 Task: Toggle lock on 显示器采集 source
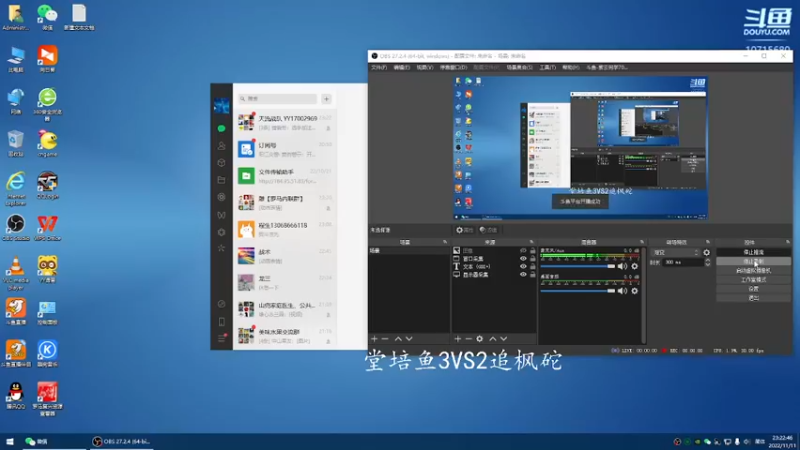pyautogui.click(x=533, y=274)
